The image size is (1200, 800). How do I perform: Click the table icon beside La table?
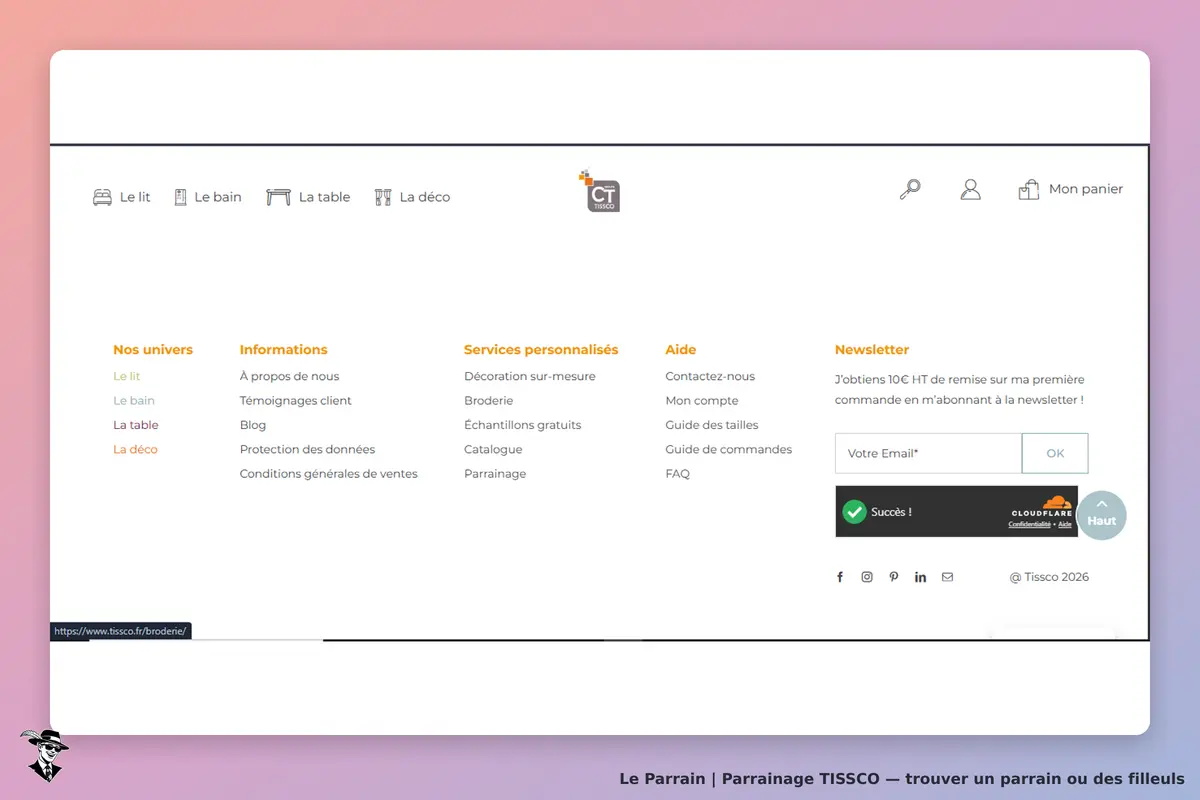tap(279, 197)
